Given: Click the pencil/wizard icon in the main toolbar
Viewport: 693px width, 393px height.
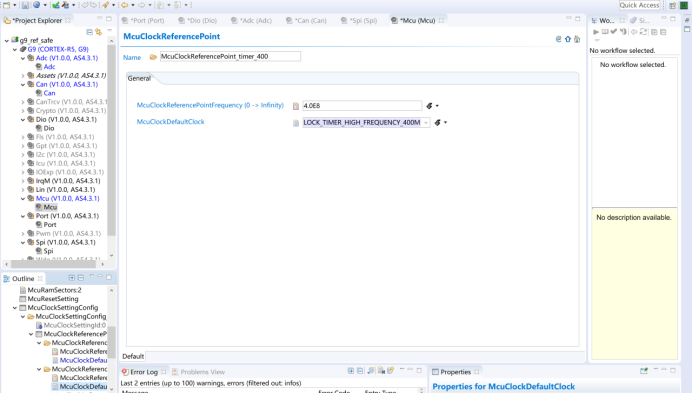Looking at the screenshot, I should point(105,5).
